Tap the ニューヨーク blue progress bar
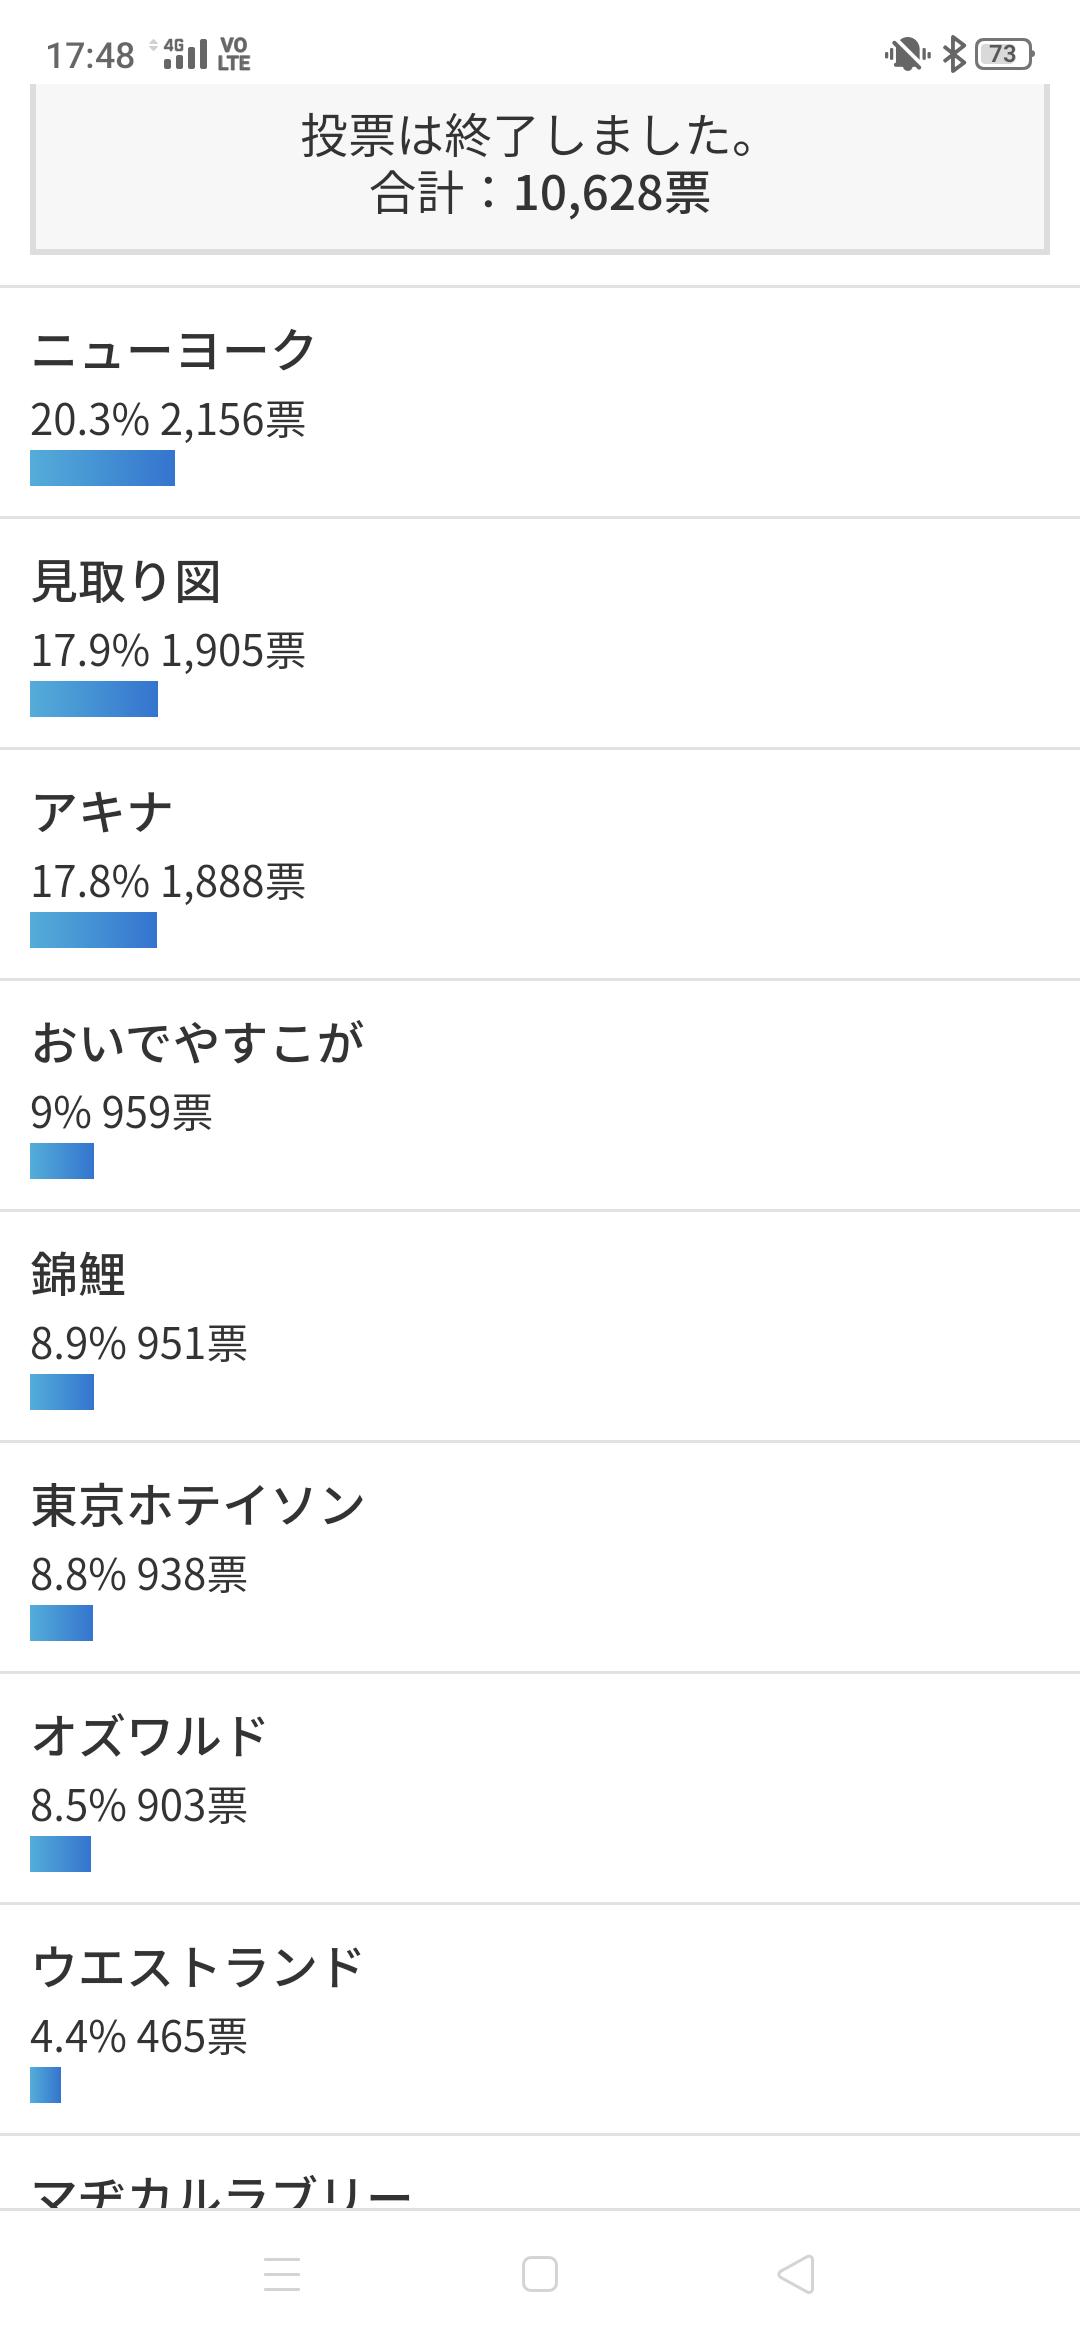This screenshot has width=1080, height=2340. pyautogui.click(x=102, y=468)
